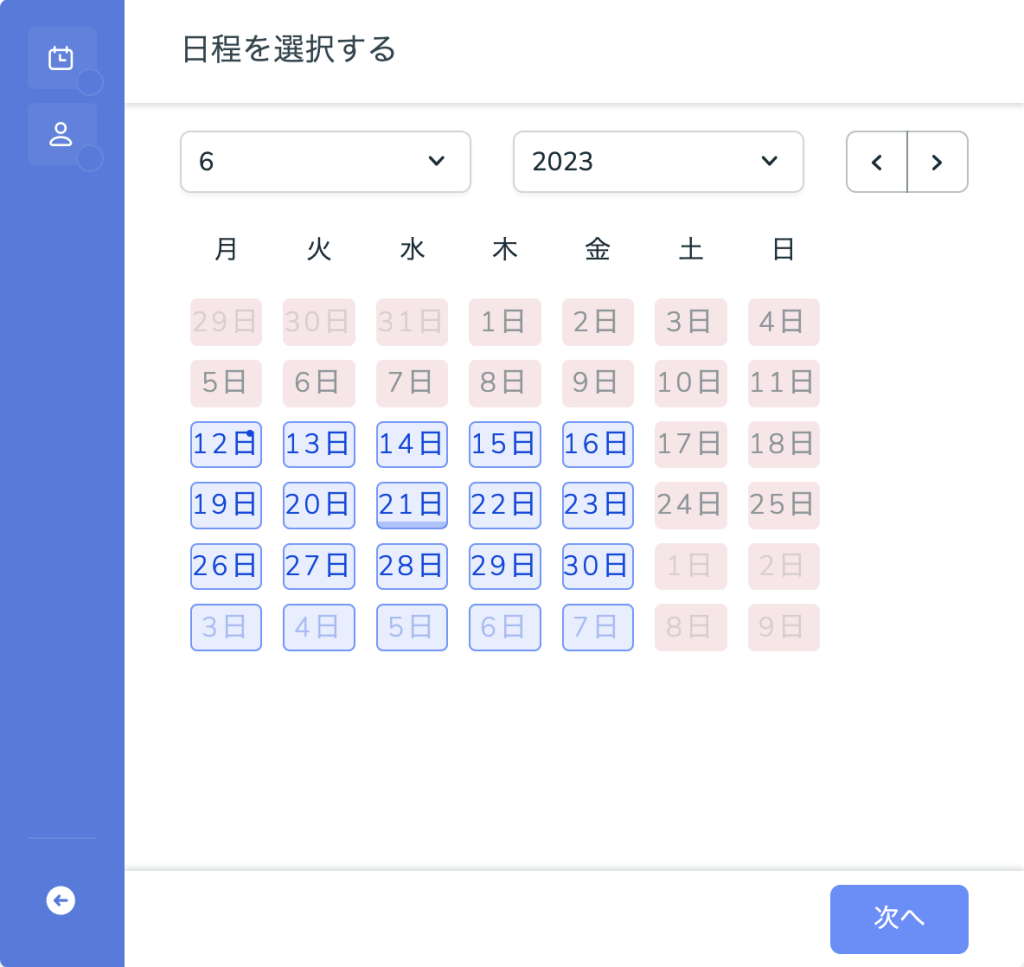Screen dimensions: 1024x967
Task: Go to previous month with left chevron
Action: tap(877, 162)
